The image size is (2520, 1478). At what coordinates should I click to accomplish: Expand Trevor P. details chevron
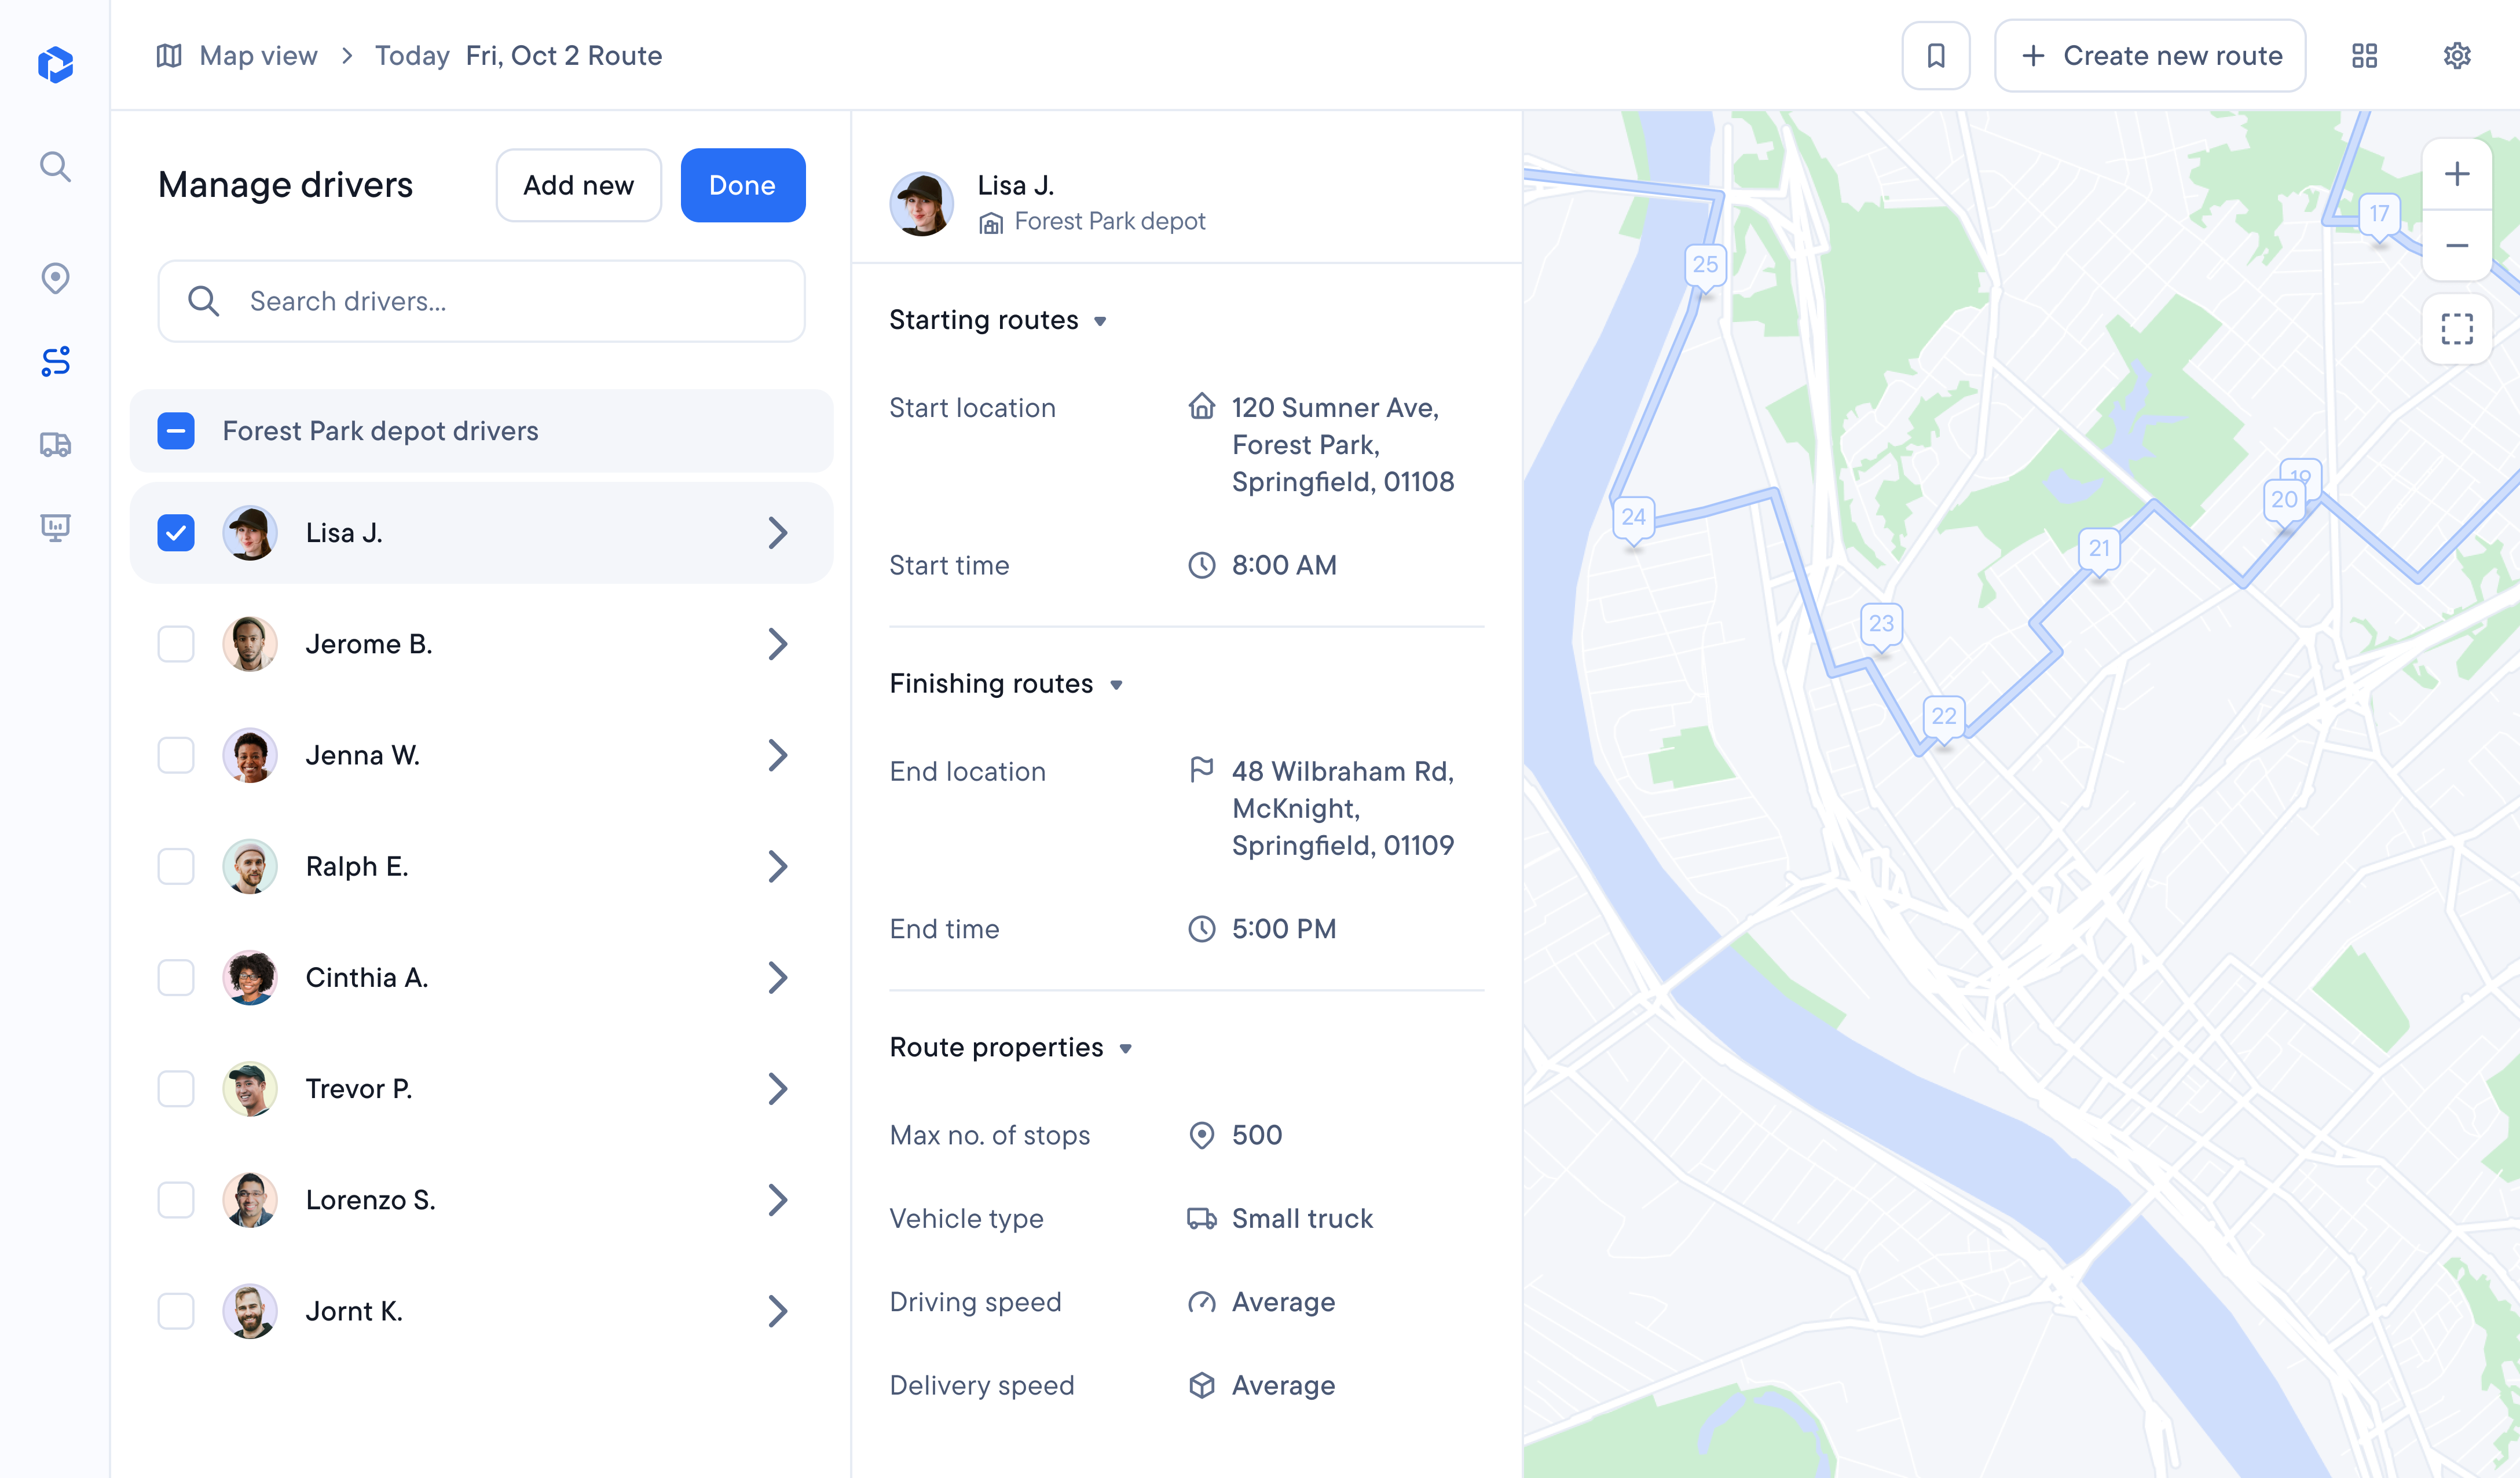coord(778,1088)
